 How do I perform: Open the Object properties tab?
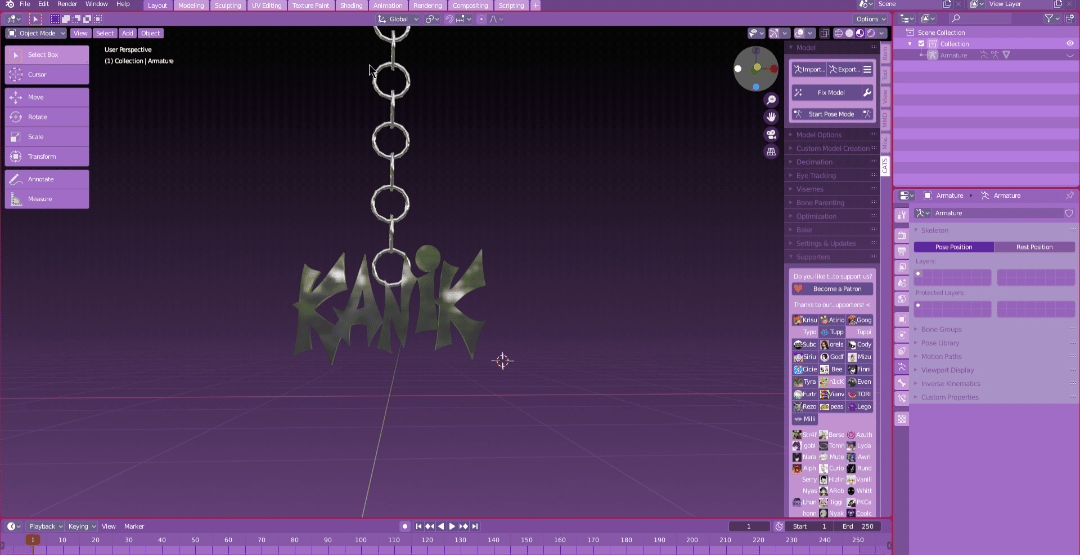click(902, 319)
